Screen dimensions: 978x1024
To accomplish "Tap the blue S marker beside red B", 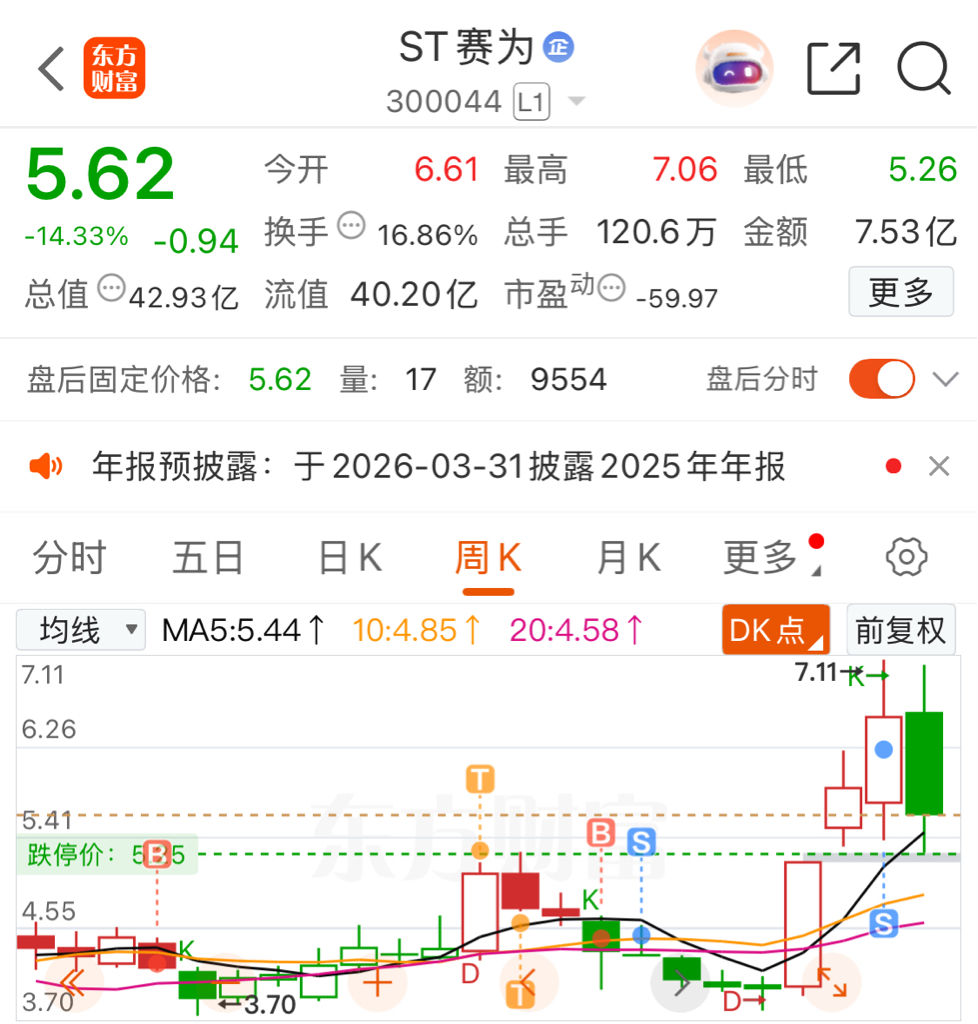I will point(641,842).
